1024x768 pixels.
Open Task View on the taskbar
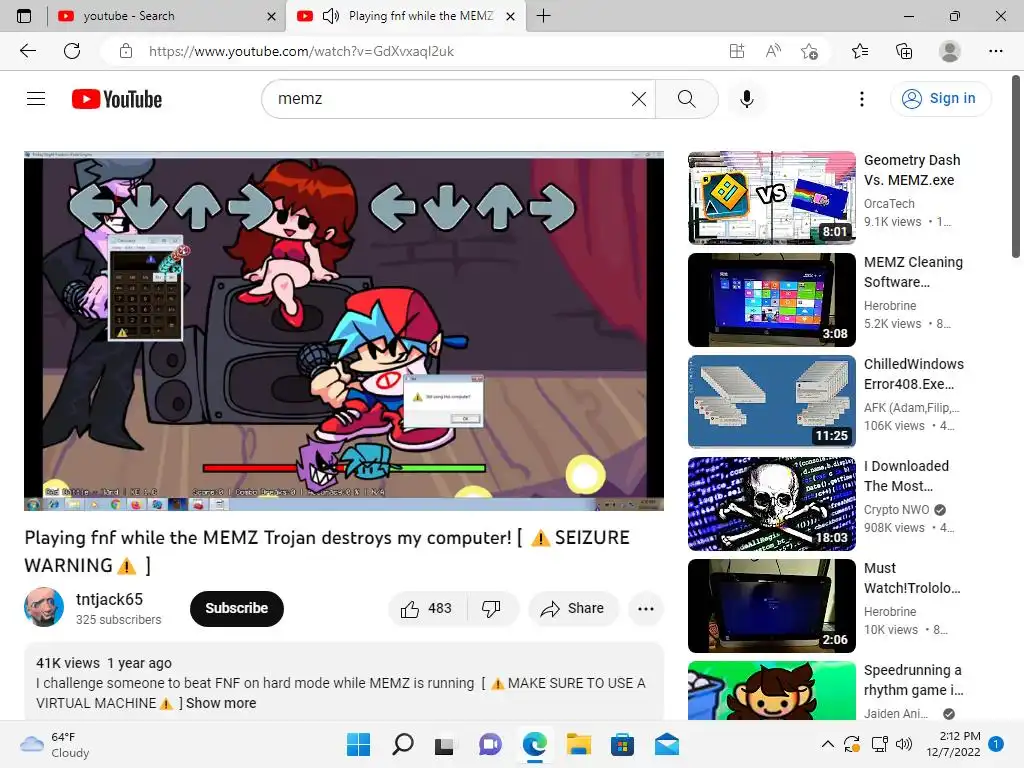point(445,744)
